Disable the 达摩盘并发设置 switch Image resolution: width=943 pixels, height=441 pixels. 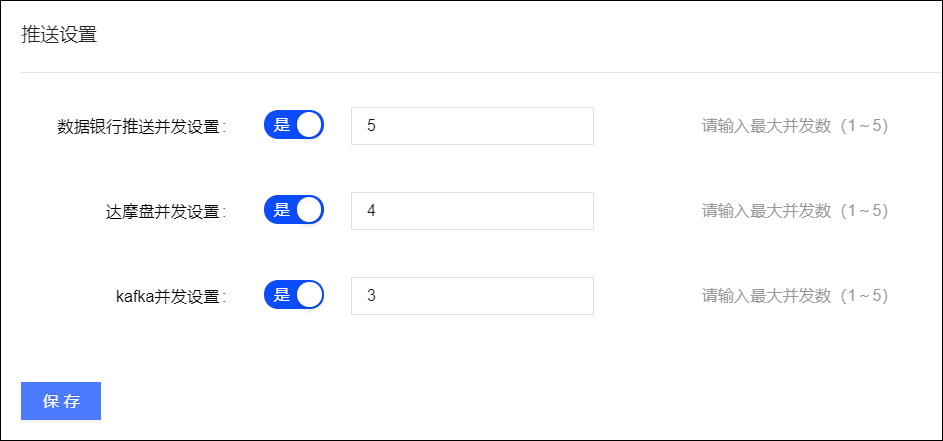(x=294, y=210)
